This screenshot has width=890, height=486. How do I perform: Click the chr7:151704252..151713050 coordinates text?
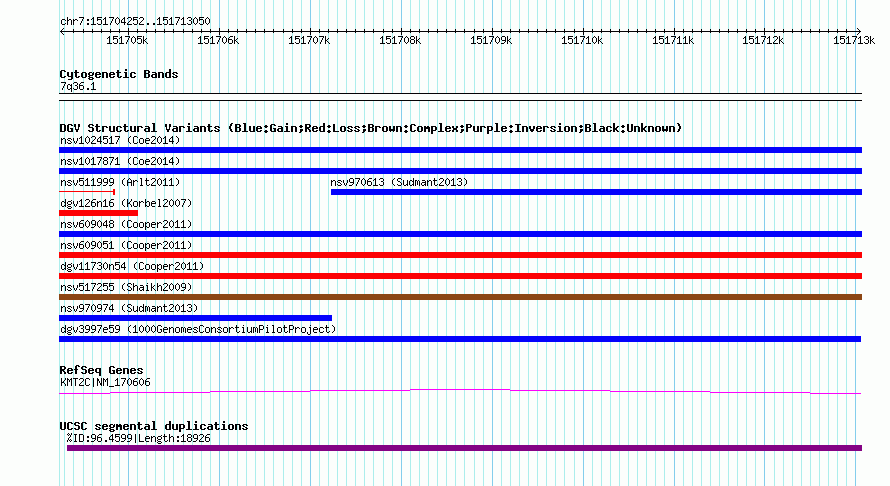pyautogui.click(x=135, y=21)
